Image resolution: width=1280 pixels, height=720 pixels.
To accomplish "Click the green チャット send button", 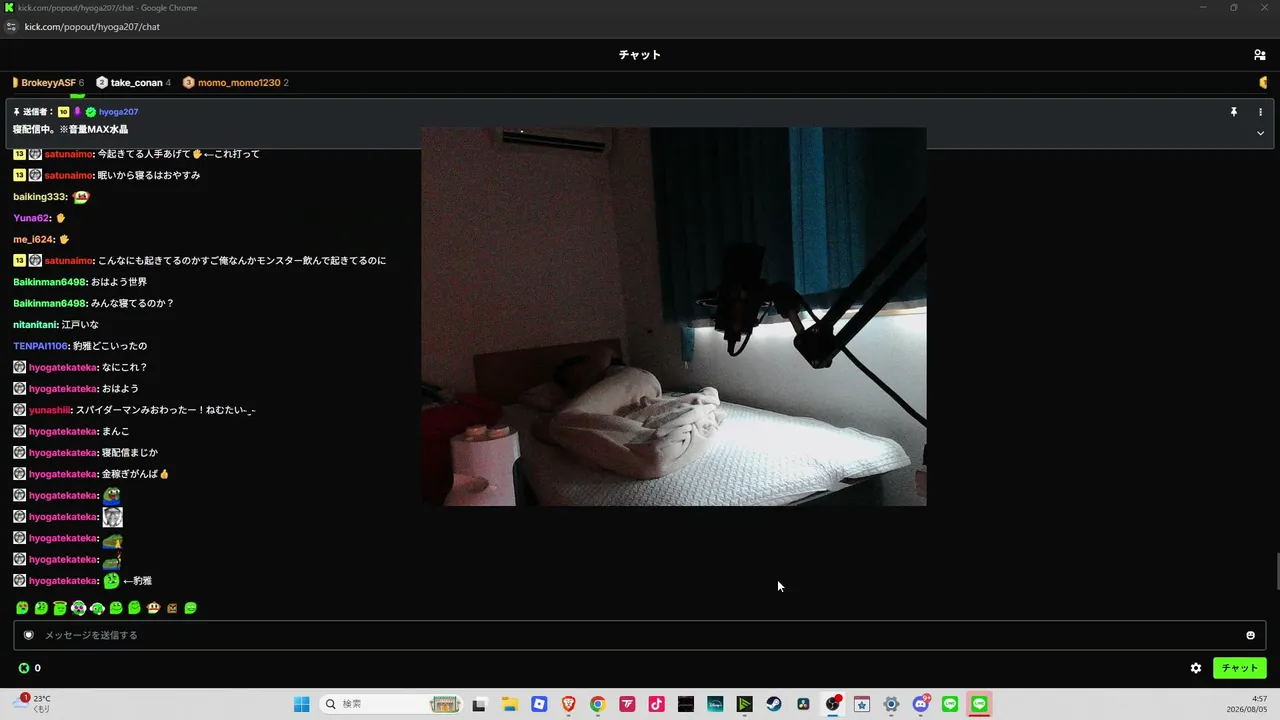I will [x=1239, y=668].
